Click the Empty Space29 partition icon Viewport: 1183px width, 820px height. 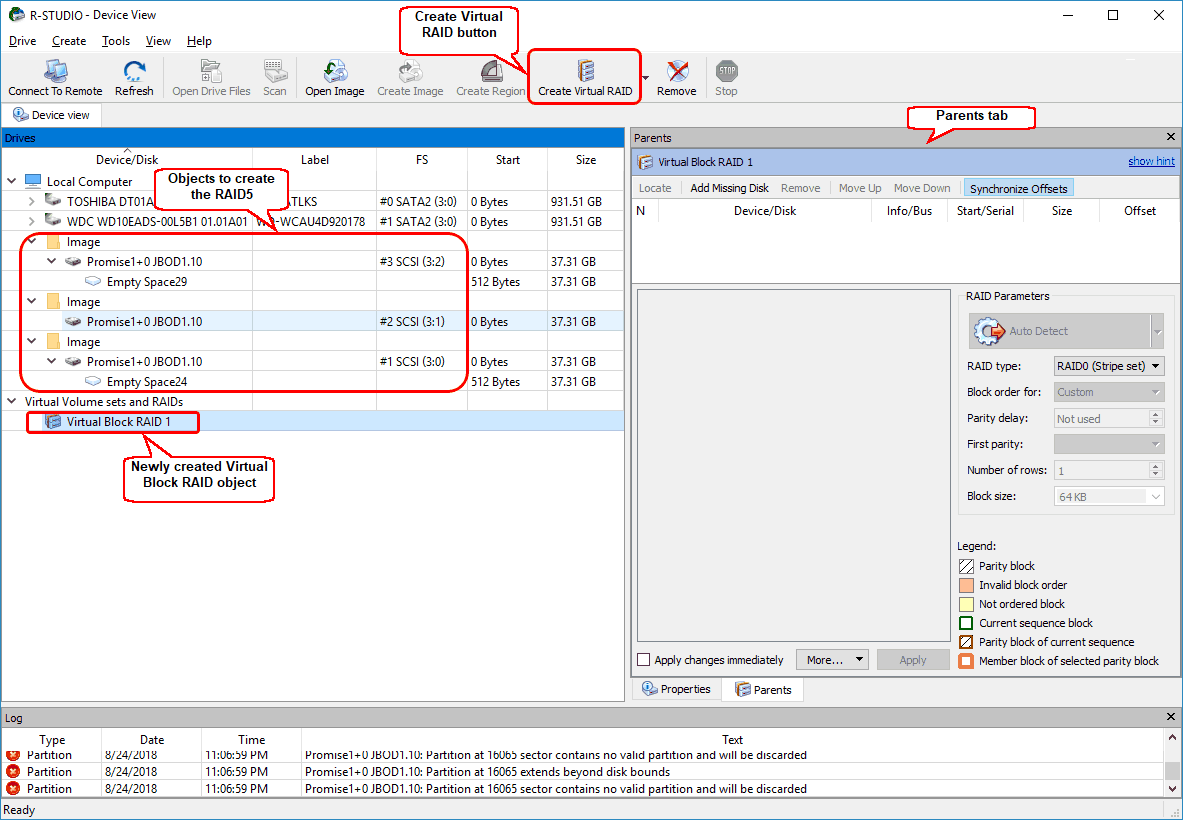[93, 281]
